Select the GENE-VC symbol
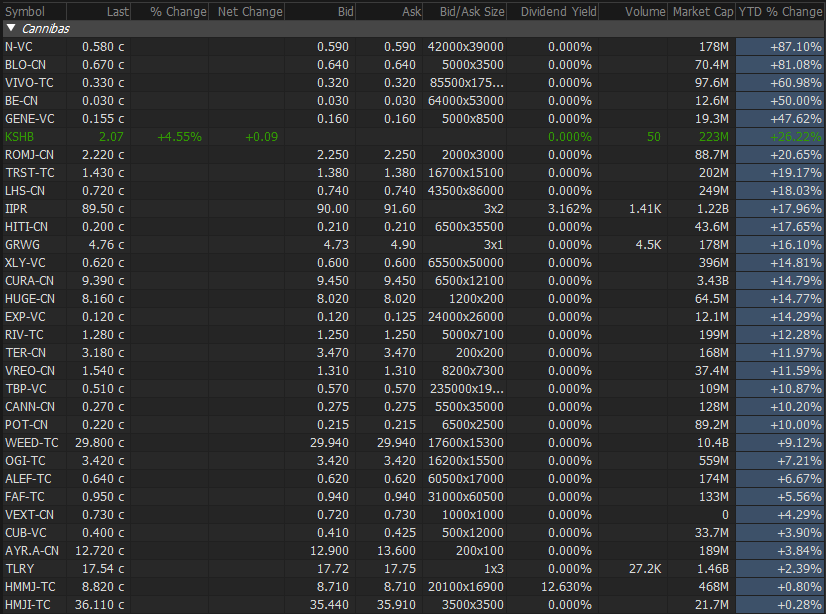Viewport: 826px width, 614px height. pos(30,118)
